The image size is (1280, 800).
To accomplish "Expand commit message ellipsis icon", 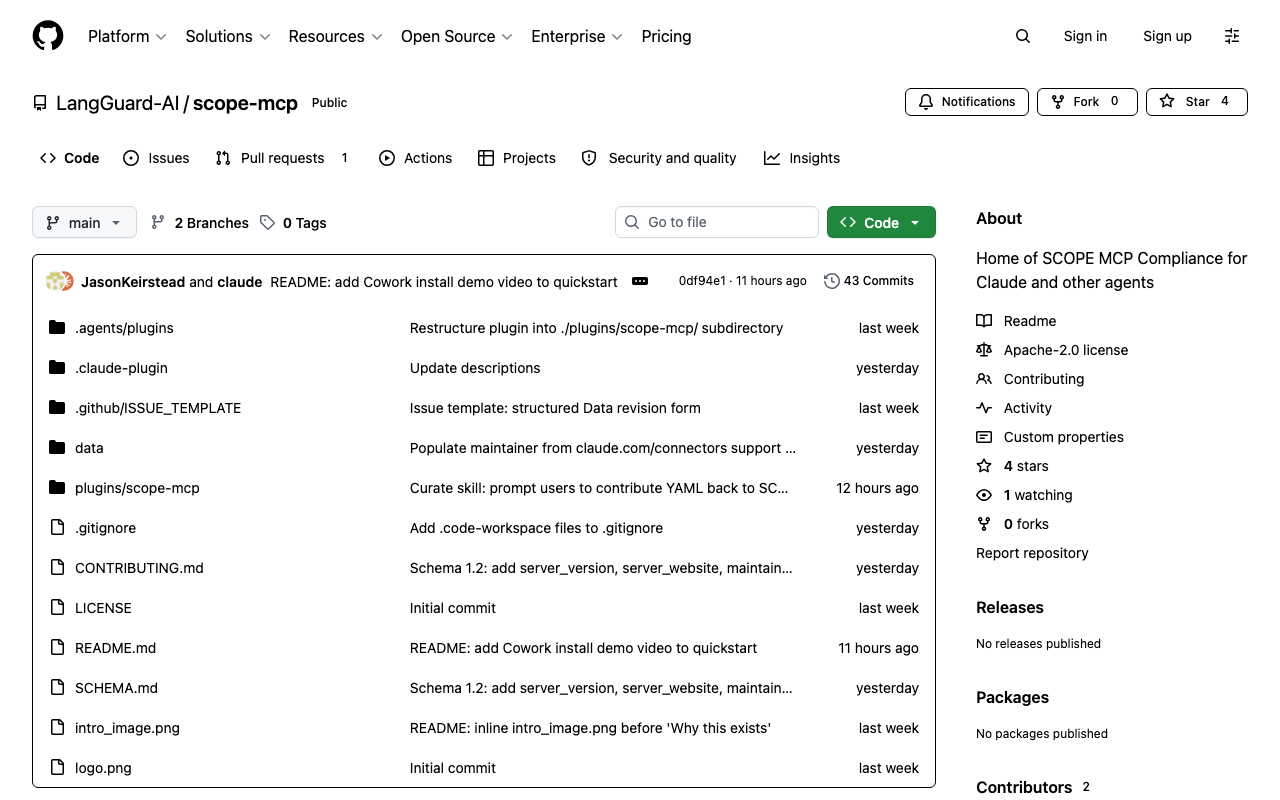I will (x=640, y=282).
